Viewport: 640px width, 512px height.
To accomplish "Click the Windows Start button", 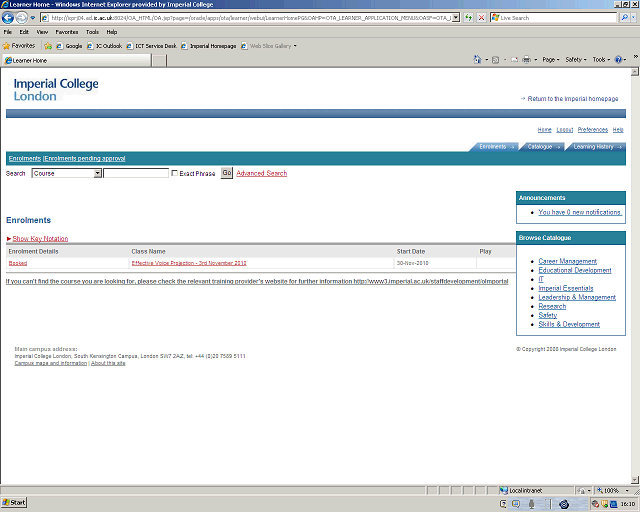I will (15, 503).
